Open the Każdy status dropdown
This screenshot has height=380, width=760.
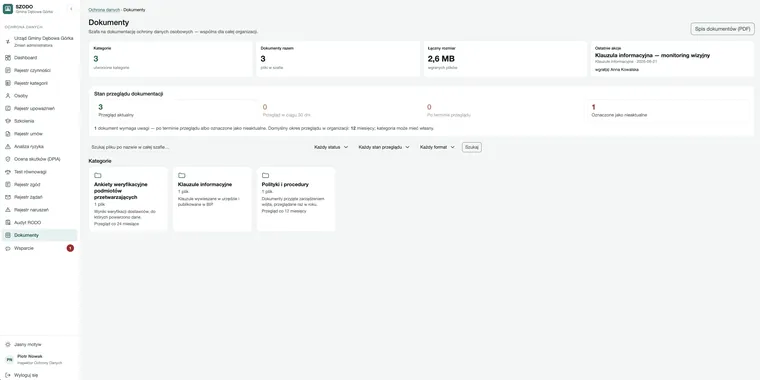coord(331,147)
